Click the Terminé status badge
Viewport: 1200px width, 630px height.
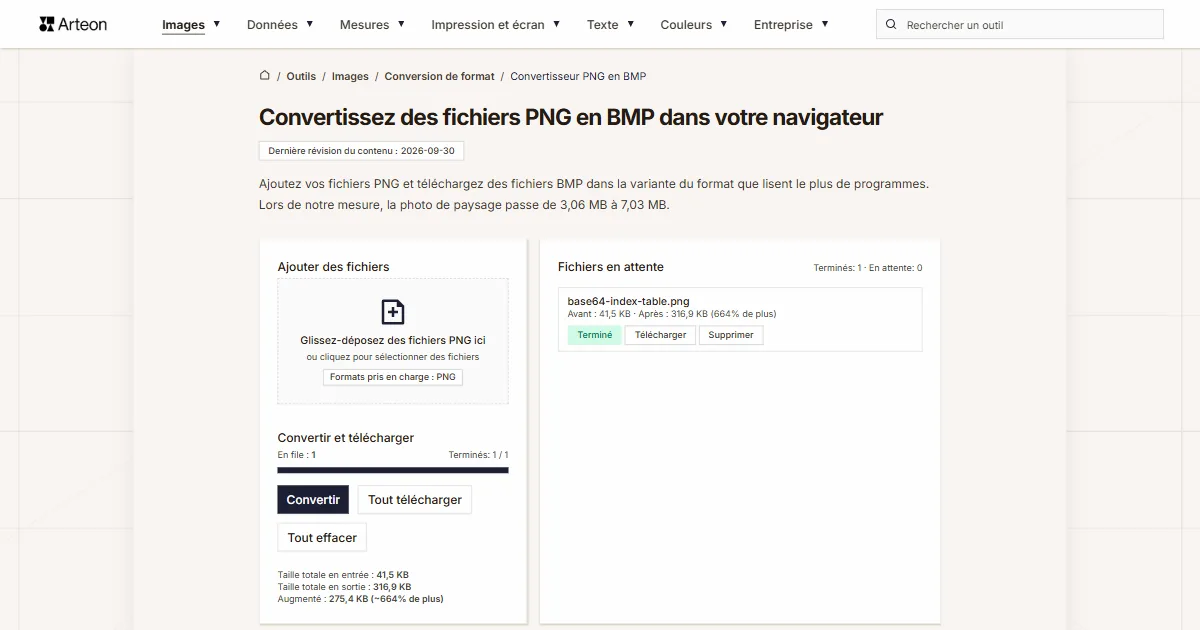tap(595, 335)
